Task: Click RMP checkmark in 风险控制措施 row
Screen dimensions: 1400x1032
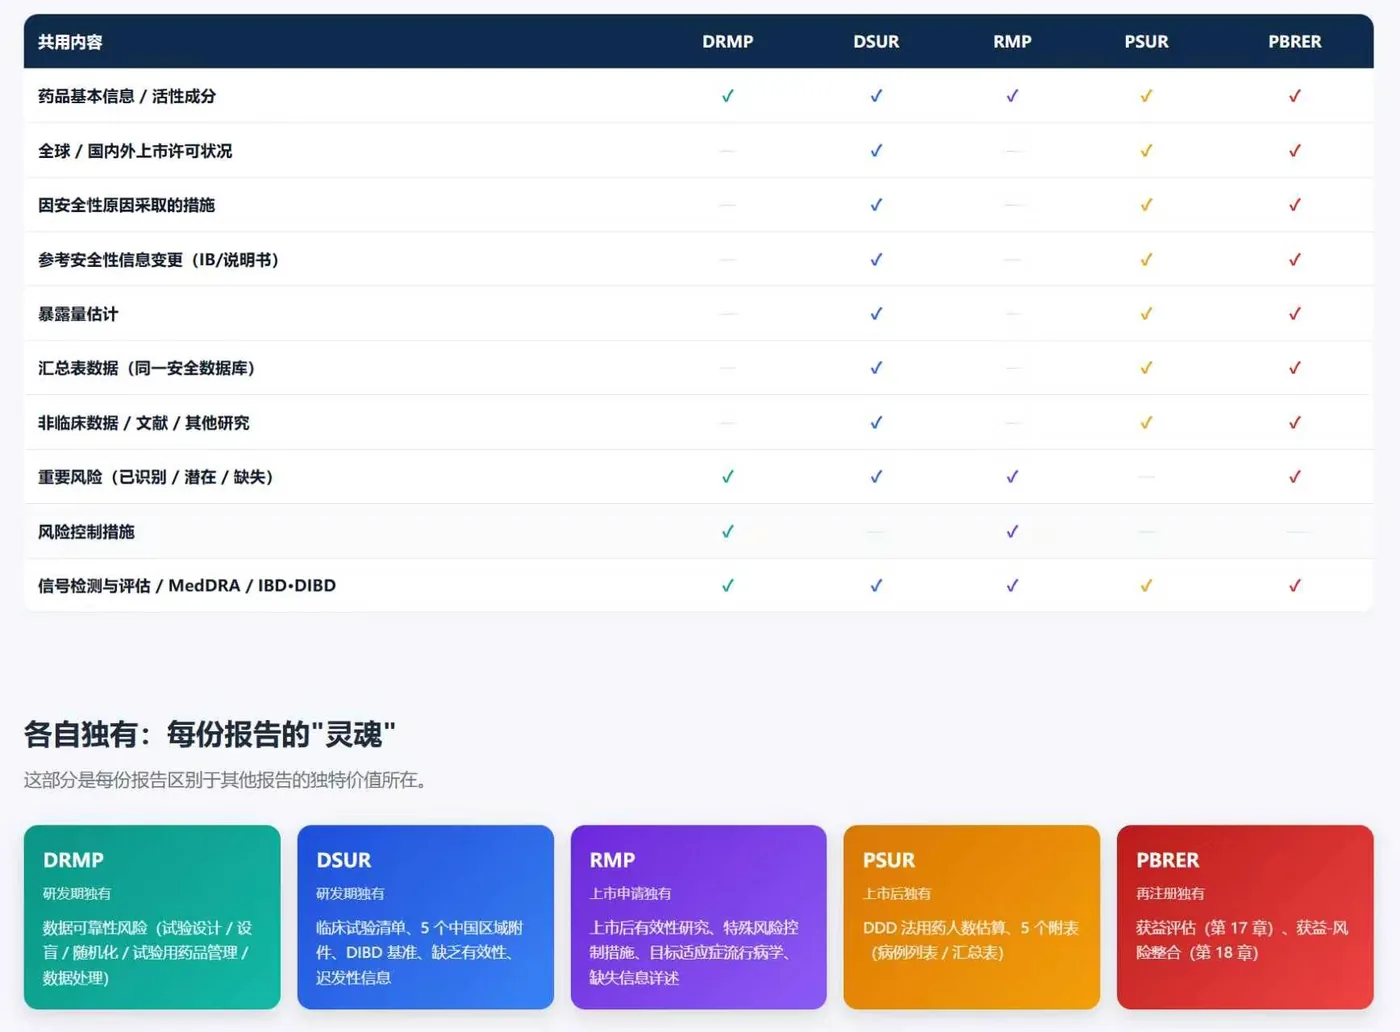Action: click(1012, 532)
